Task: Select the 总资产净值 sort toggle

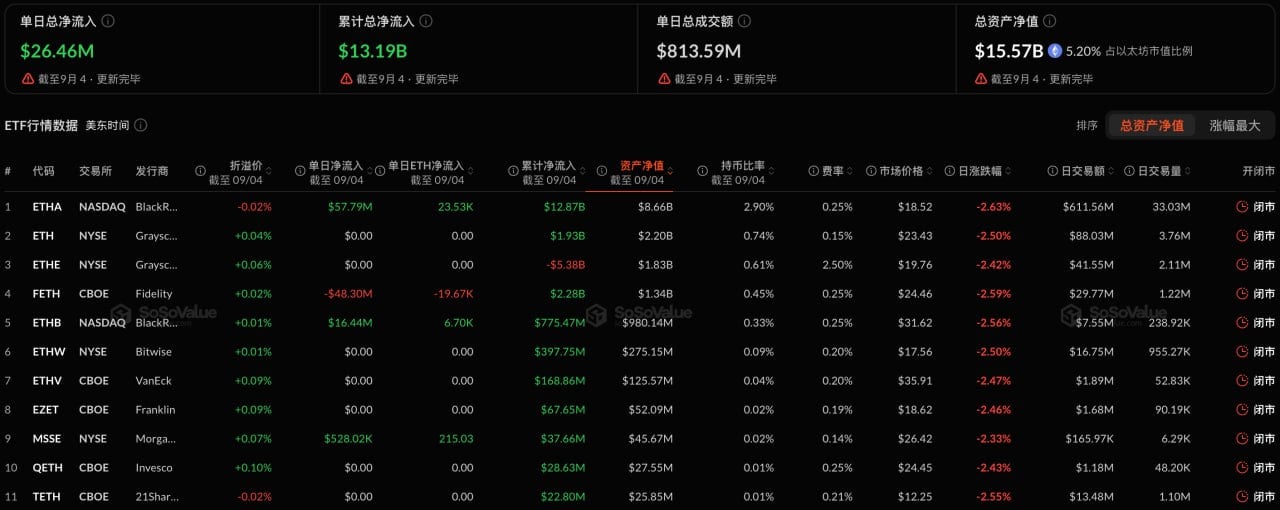Action: (x=1151, y=125)
